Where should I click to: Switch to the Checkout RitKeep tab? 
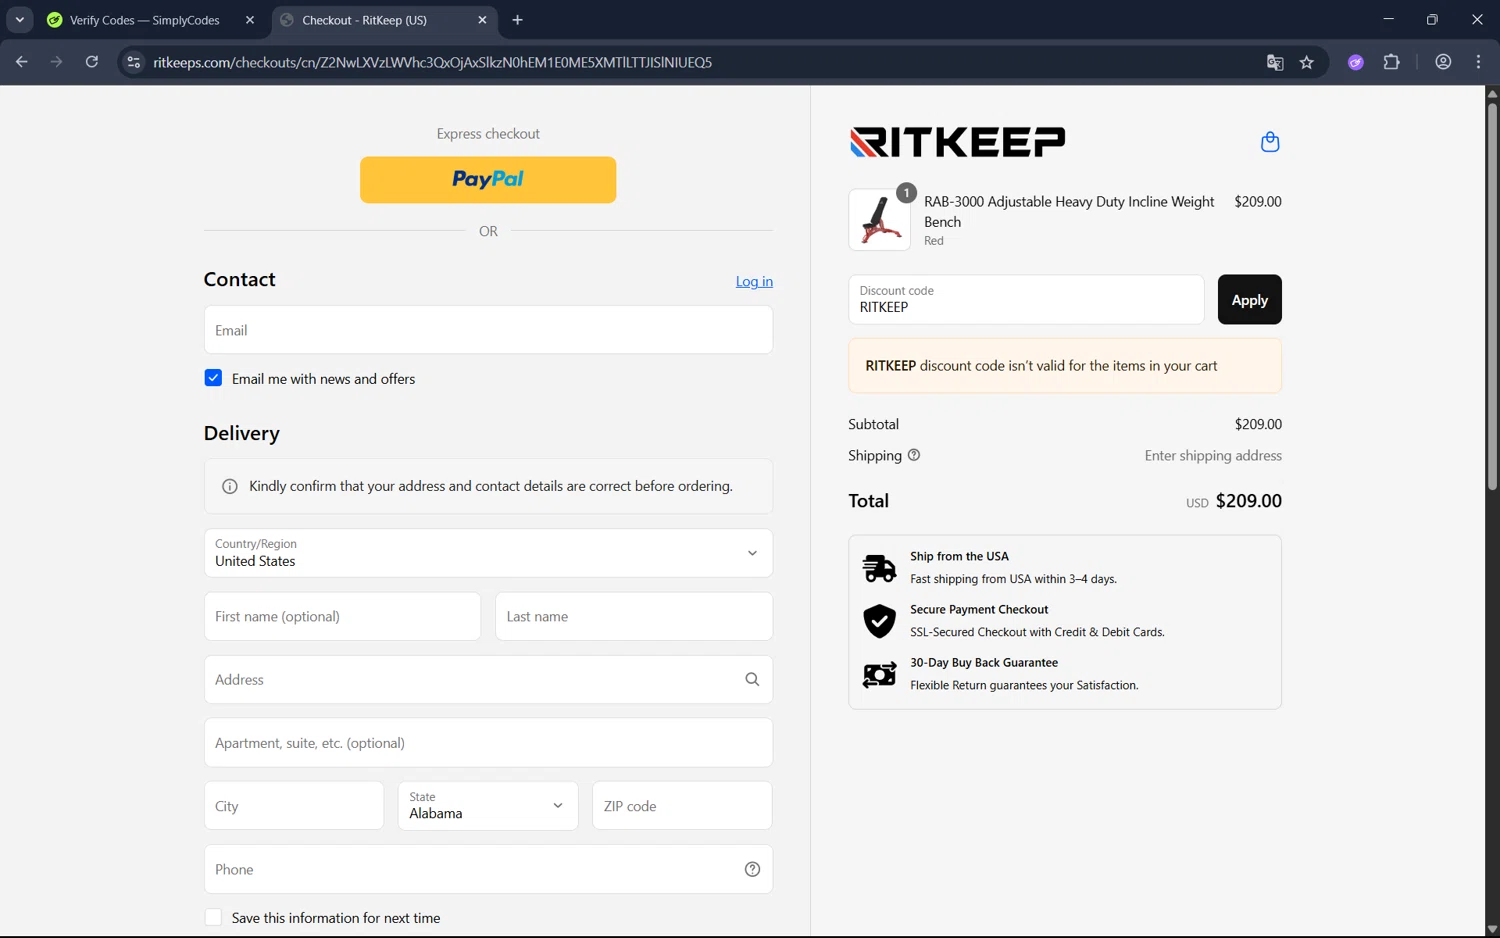pyautogui.click(x=384, y=20)
